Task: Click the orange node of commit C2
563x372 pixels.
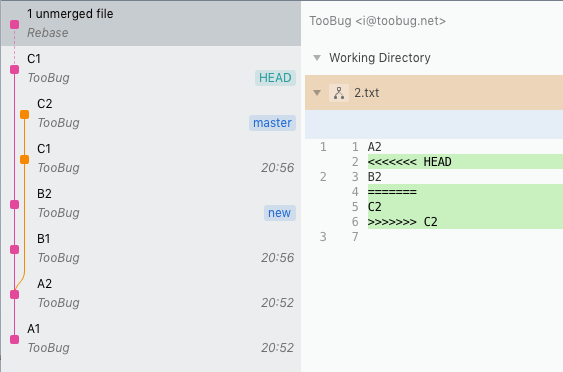Action: click(x=24, y=115)
